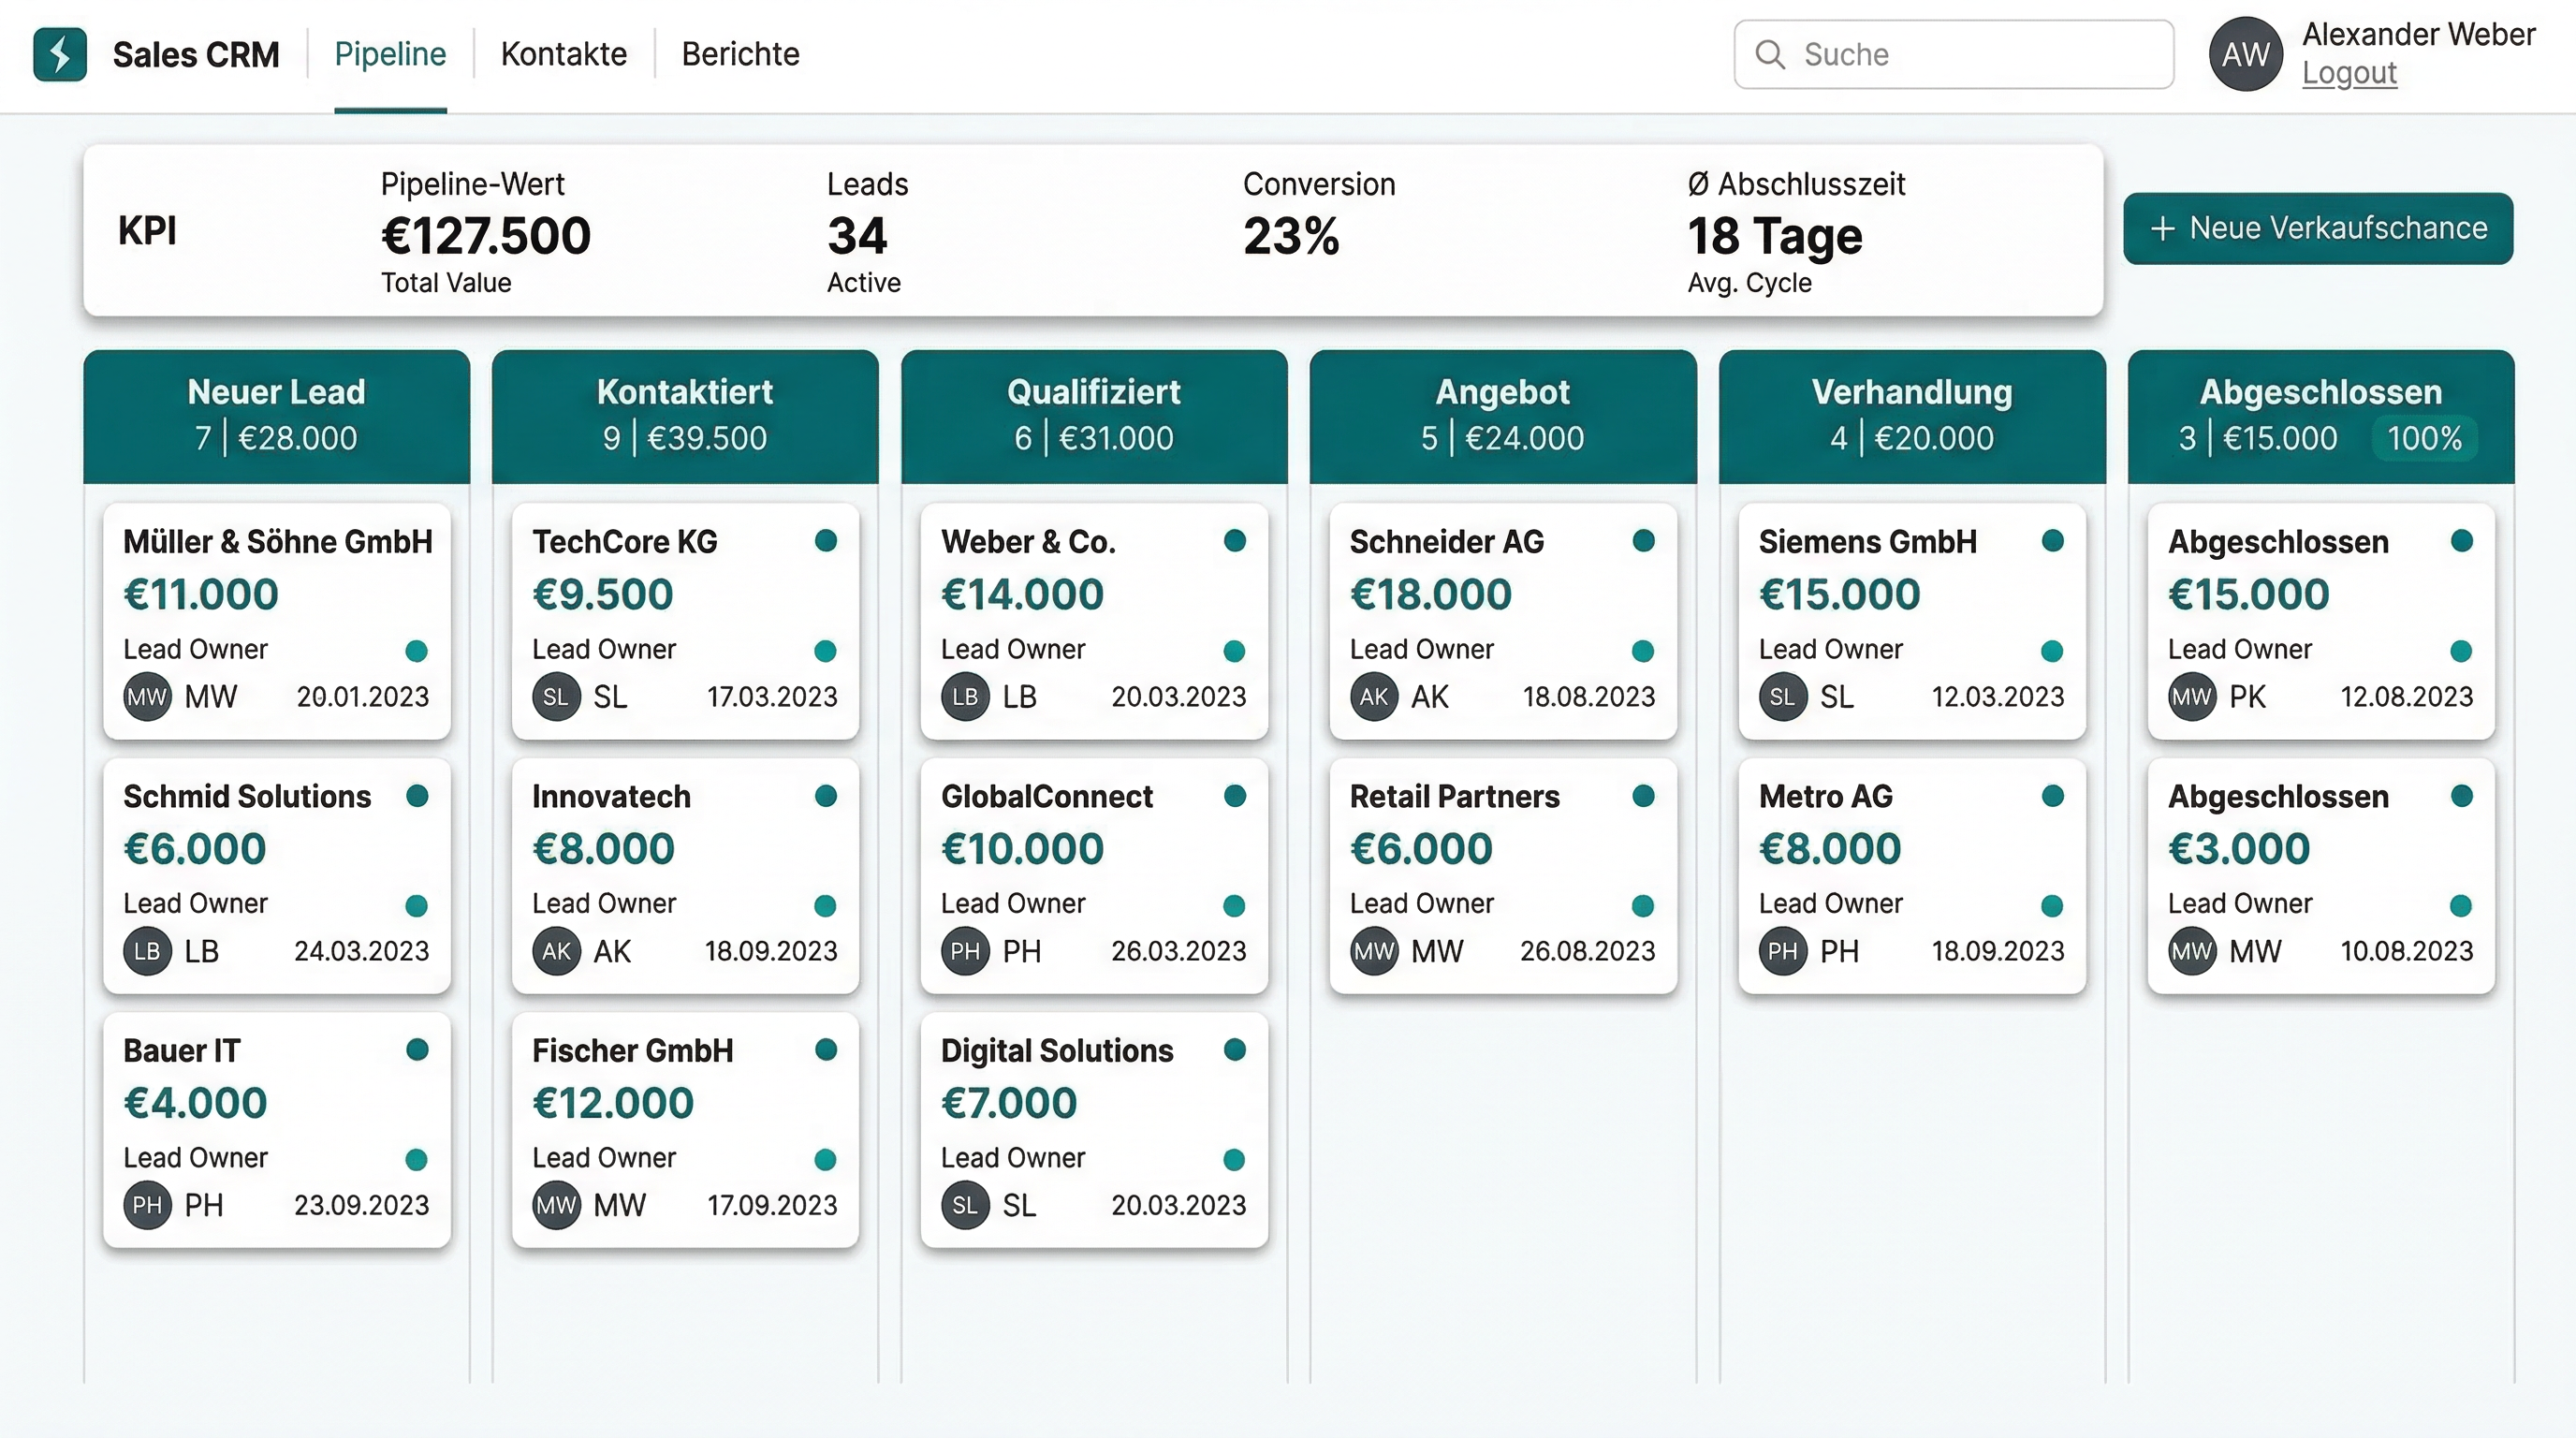Click the Logout link
Screen dimensions: 2576x1438
tap(2350, 73)
